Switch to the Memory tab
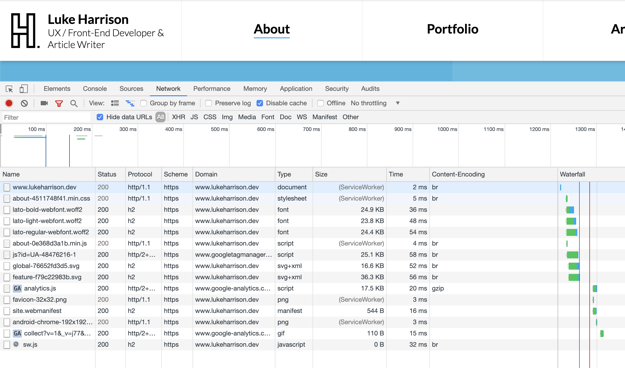625x368 pixels. [x=255, y=89]
